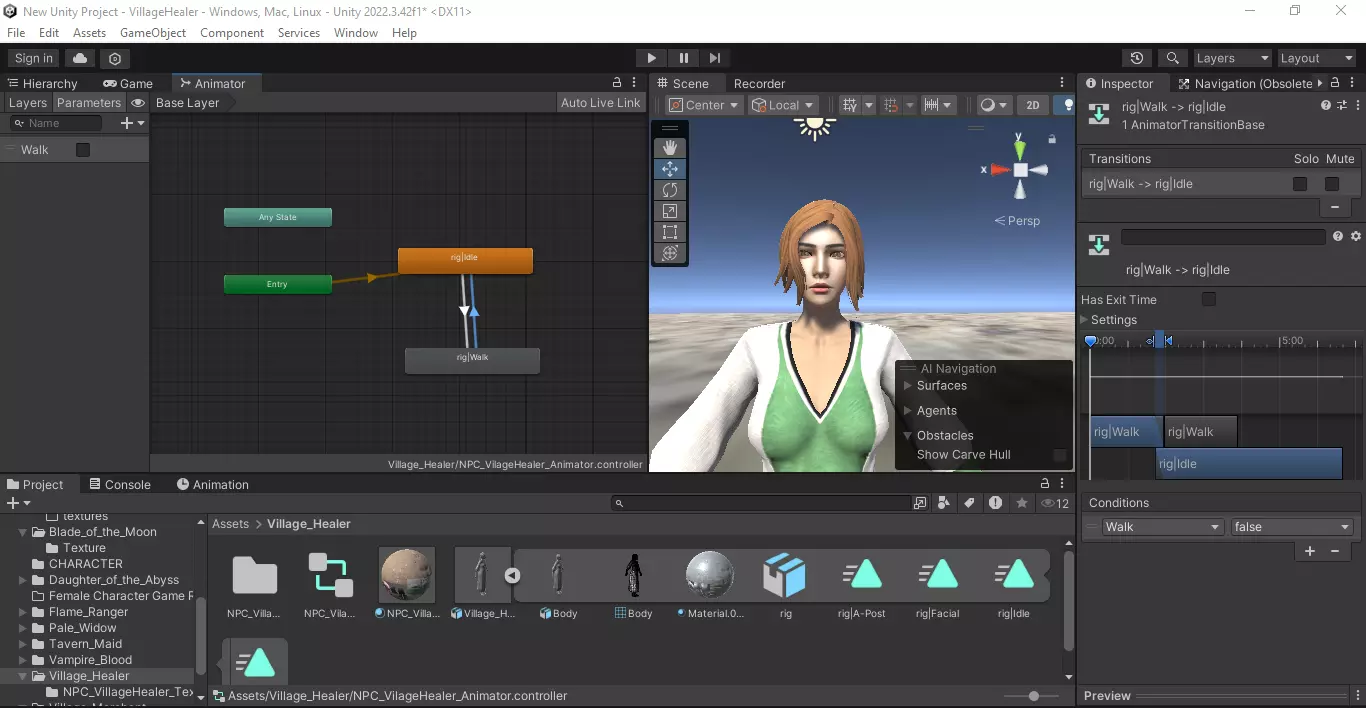Open the Unity Cloud icon

point(80,58)
